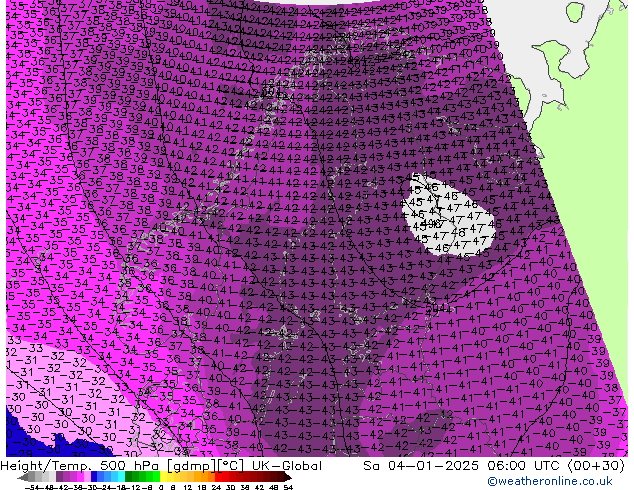Image resolution: width=634 pixels, height=490 pixels.
Task: Click the '[gdmp]' unit label
Action: (x=192, y=466)
